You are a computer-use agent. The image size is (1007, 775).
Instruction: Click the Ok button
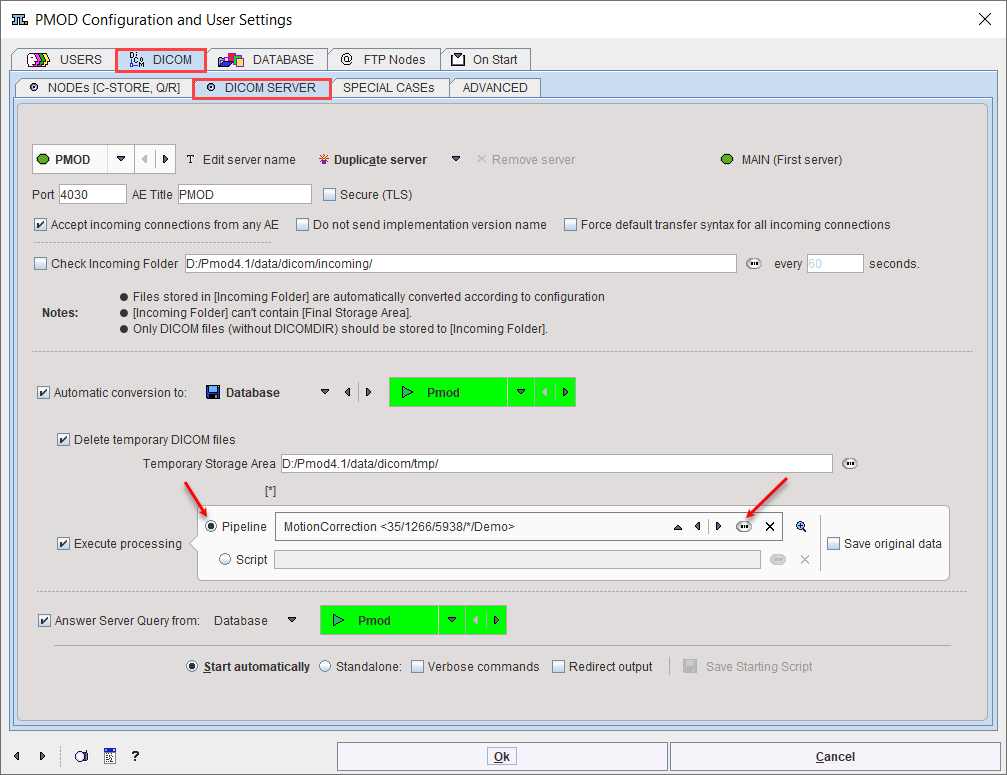pos(502,756)
